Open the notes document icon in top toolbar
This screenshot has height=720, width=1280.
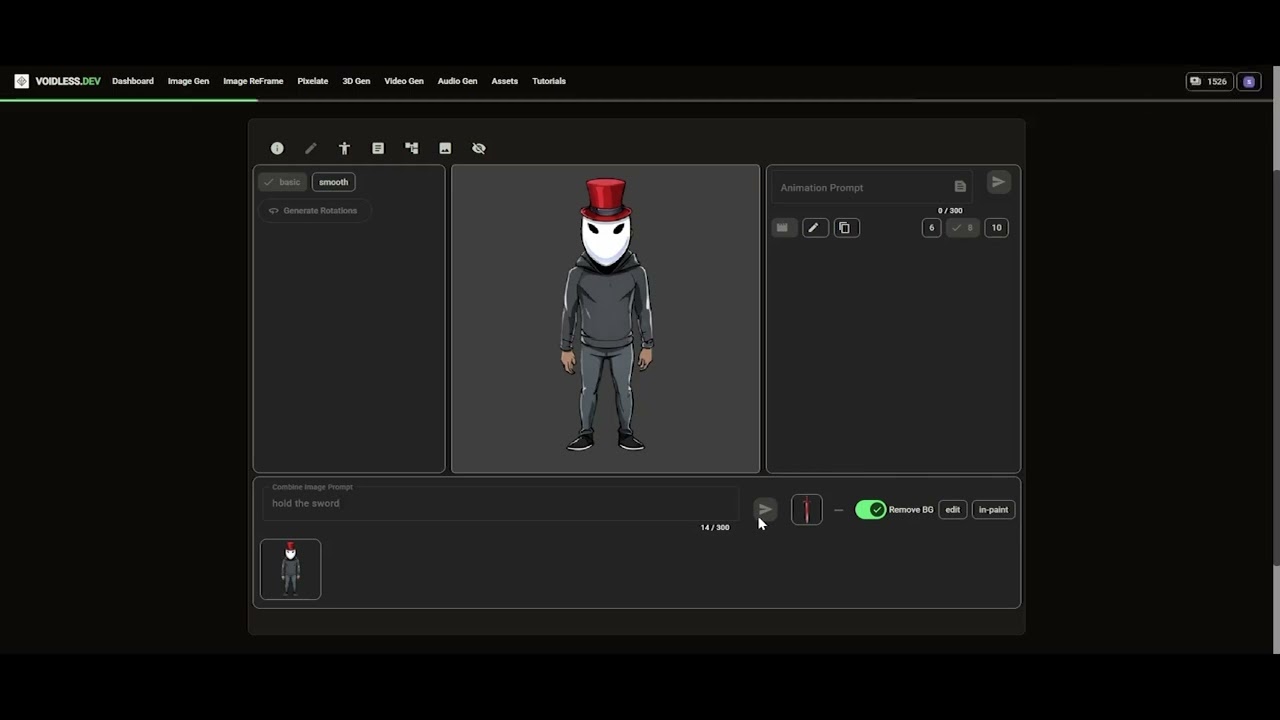(x=378, y=148)
